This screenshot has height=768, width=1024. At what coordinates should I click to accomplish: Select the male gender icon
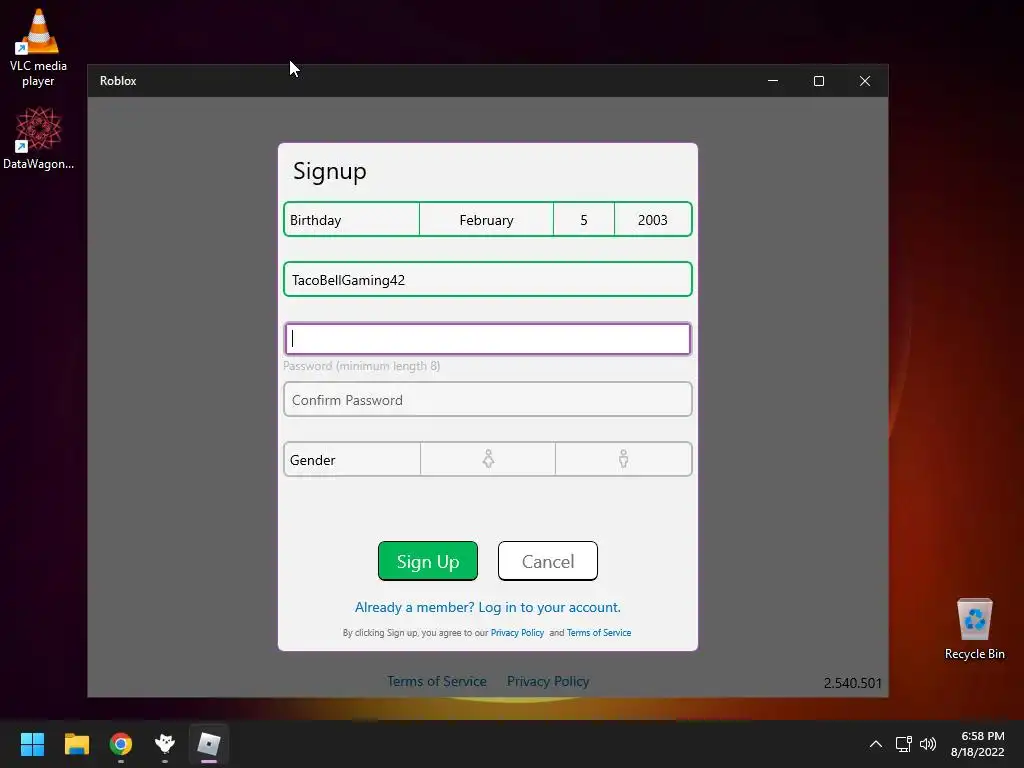point(623,459)
